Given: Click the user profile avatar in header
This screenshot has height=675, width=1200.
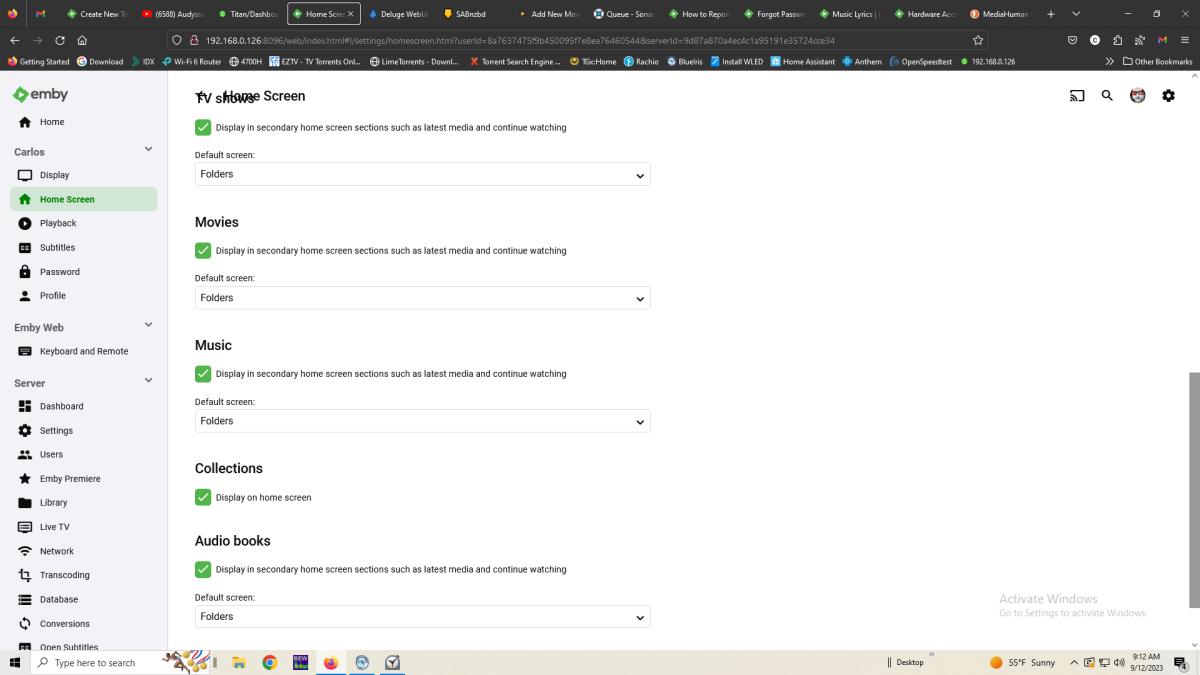Looking at the screenshot, I should click(1137, 95).
